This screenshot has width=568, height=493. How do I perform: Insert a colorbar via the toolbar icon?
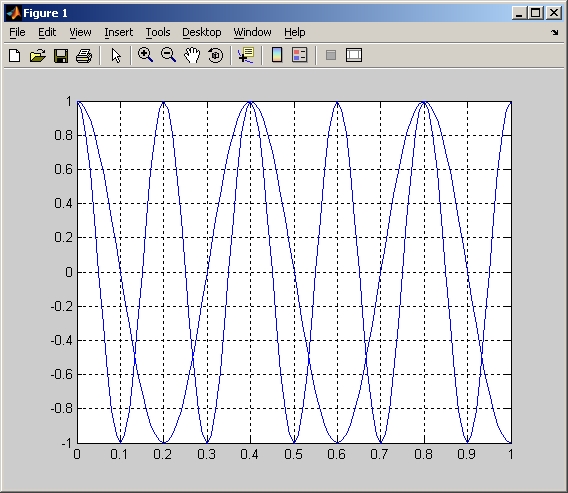point(277,55)
